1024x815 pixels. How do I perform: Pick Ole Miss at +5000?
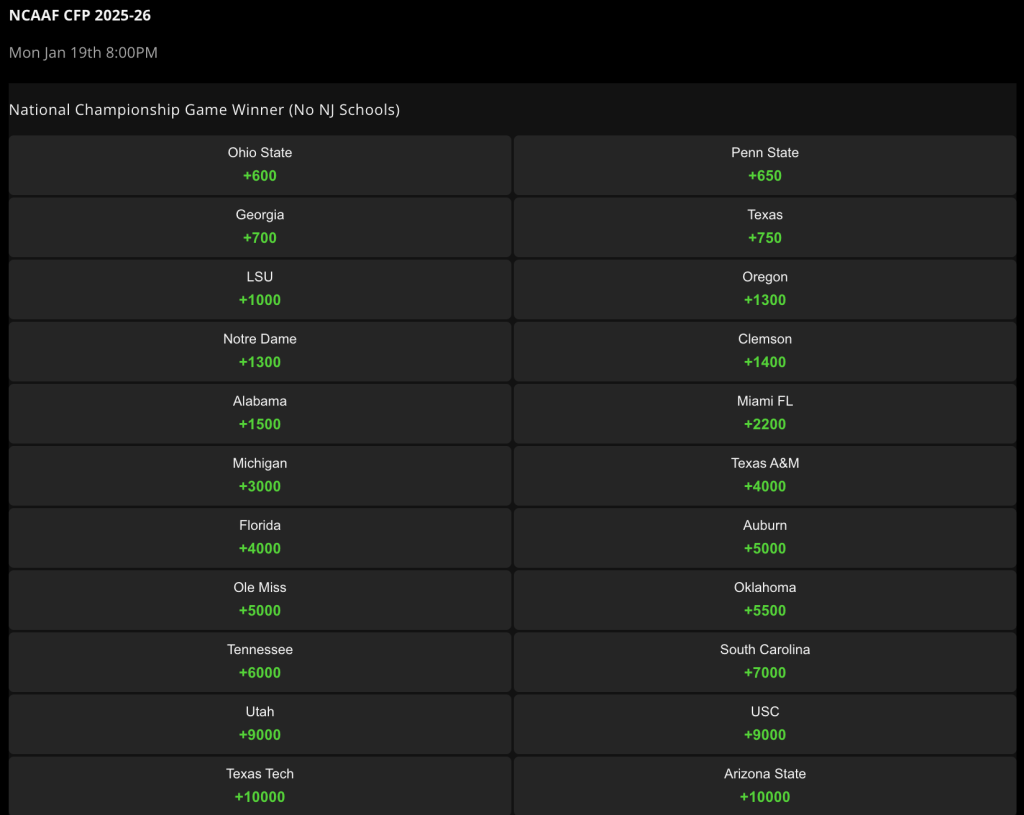coord(260,599)
